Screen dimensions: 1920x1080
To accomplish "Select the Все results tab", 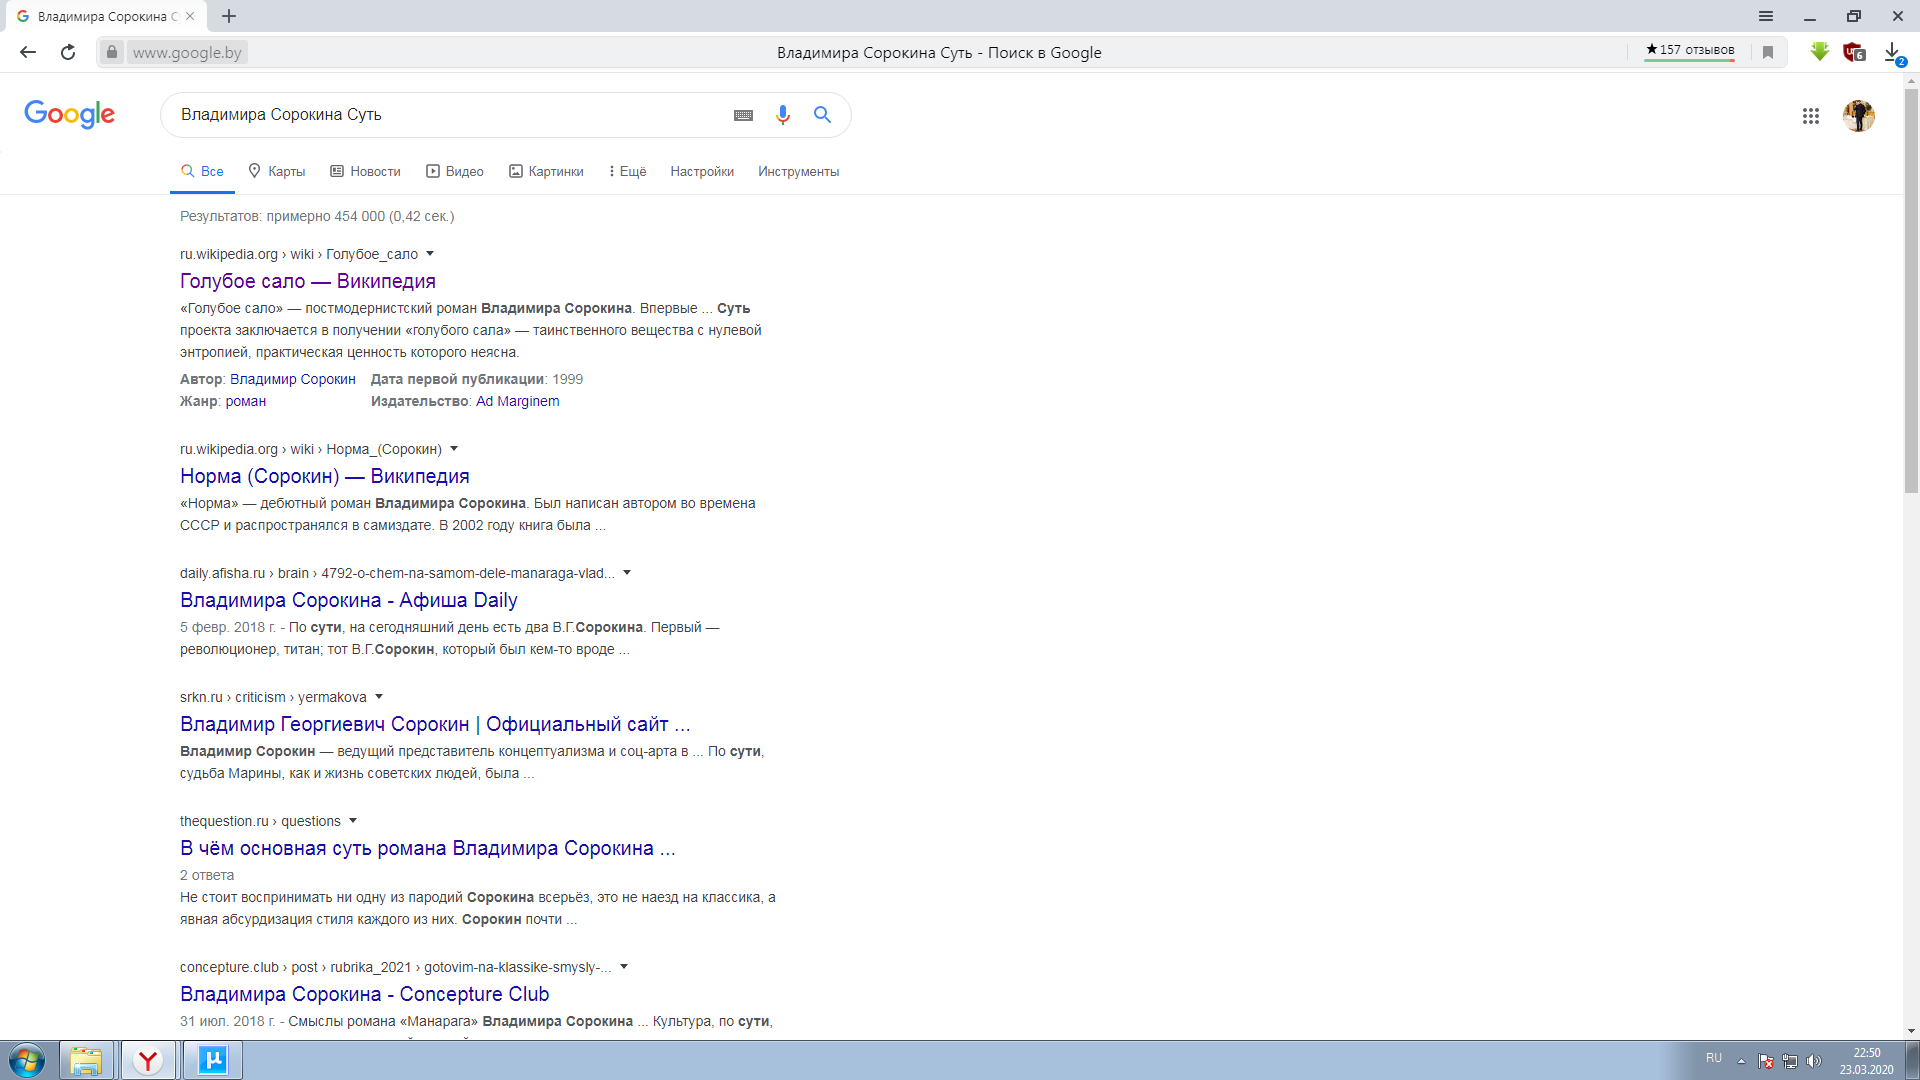I will (202, 172).
